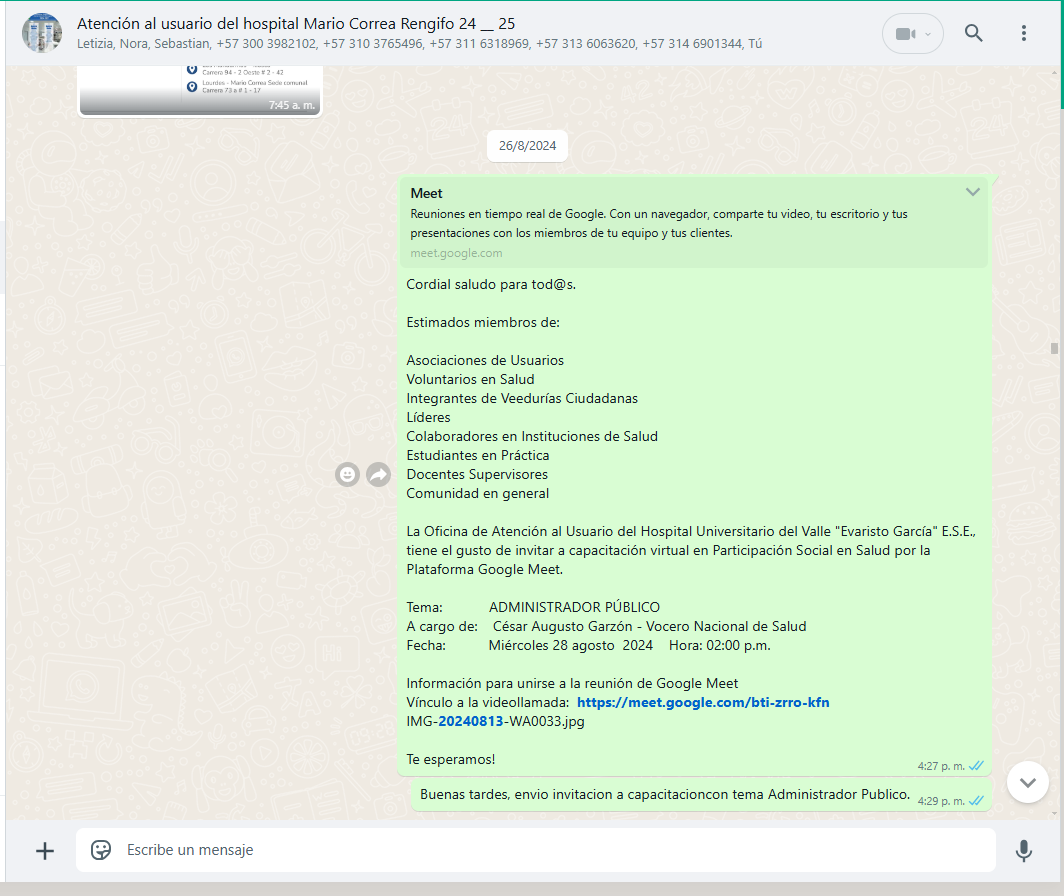The height and width of the screenshot is (896, 1064).
Task: Click the chat scrollbar thumb
Action: click(x=1054, y=348)
